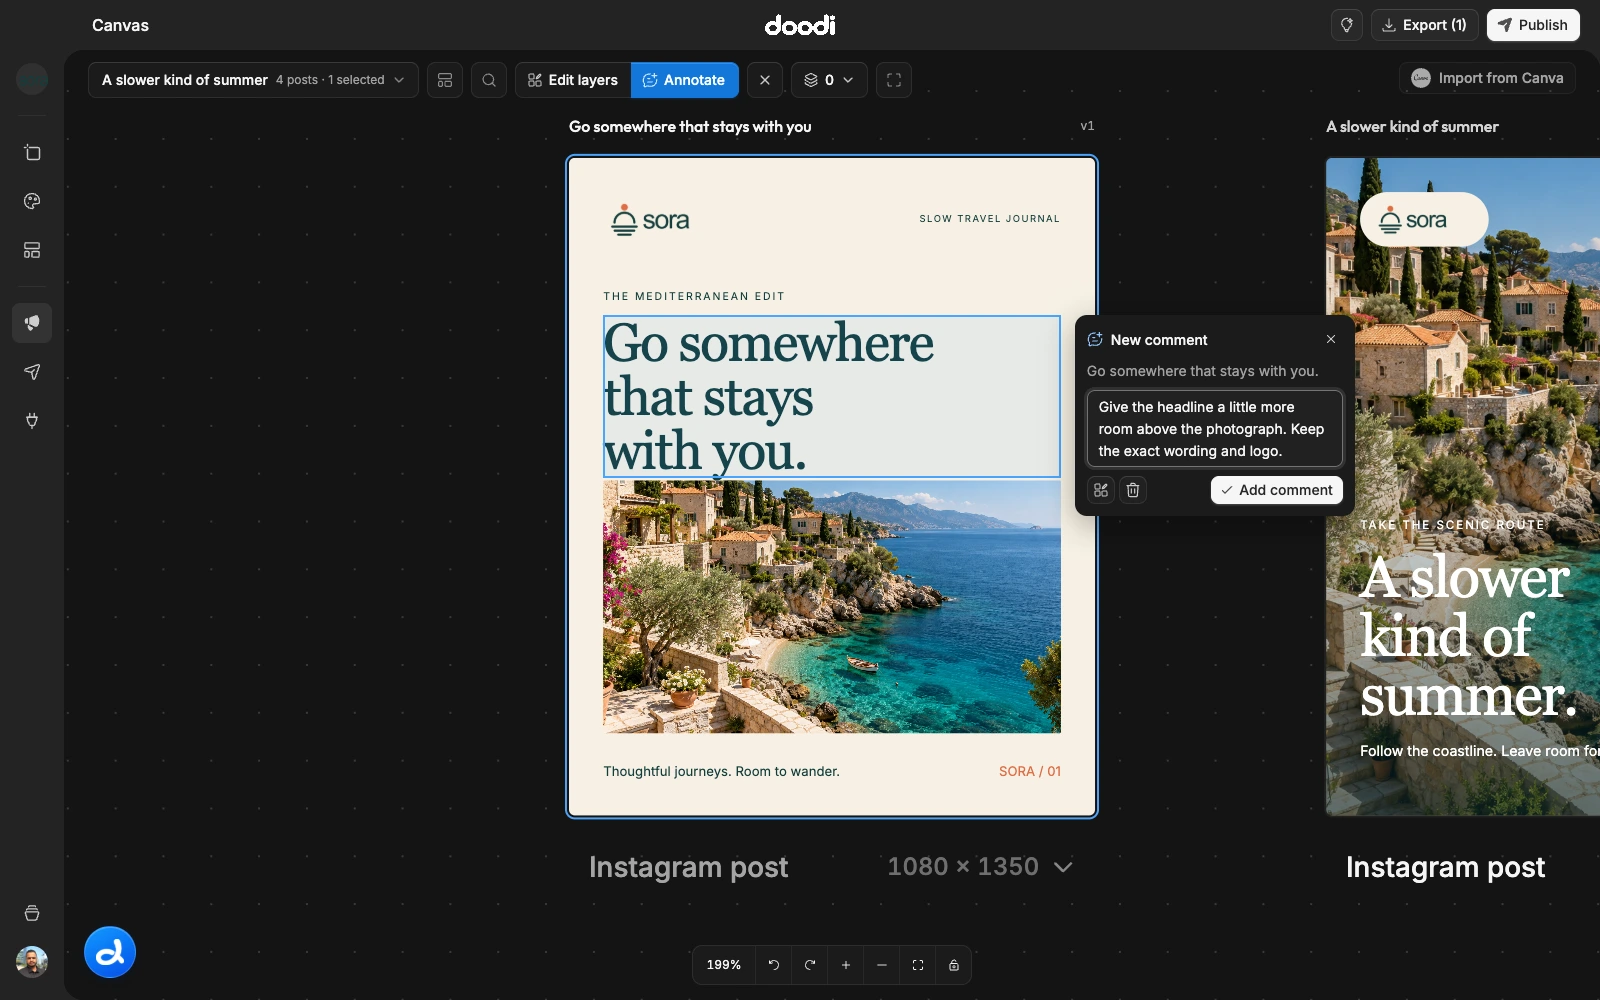Open the user profile avatar
The image size is (1600, 1000).
click(32, 962)
